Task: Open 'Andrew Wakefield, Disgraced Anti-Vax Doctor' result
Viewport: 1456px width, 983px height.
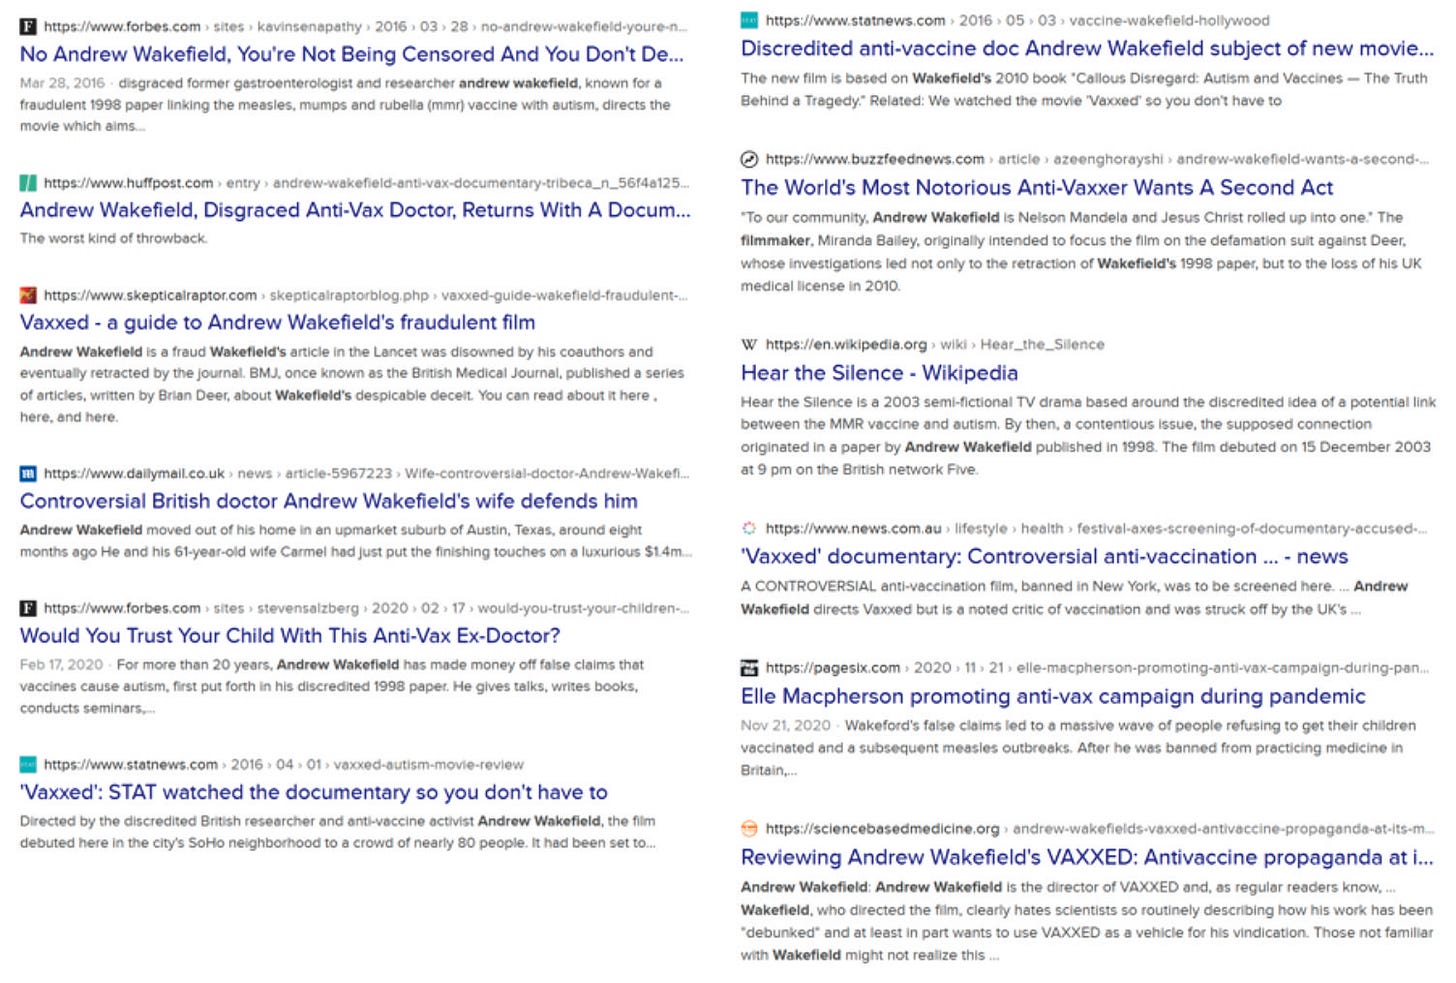Action: (x=355, y=210)
